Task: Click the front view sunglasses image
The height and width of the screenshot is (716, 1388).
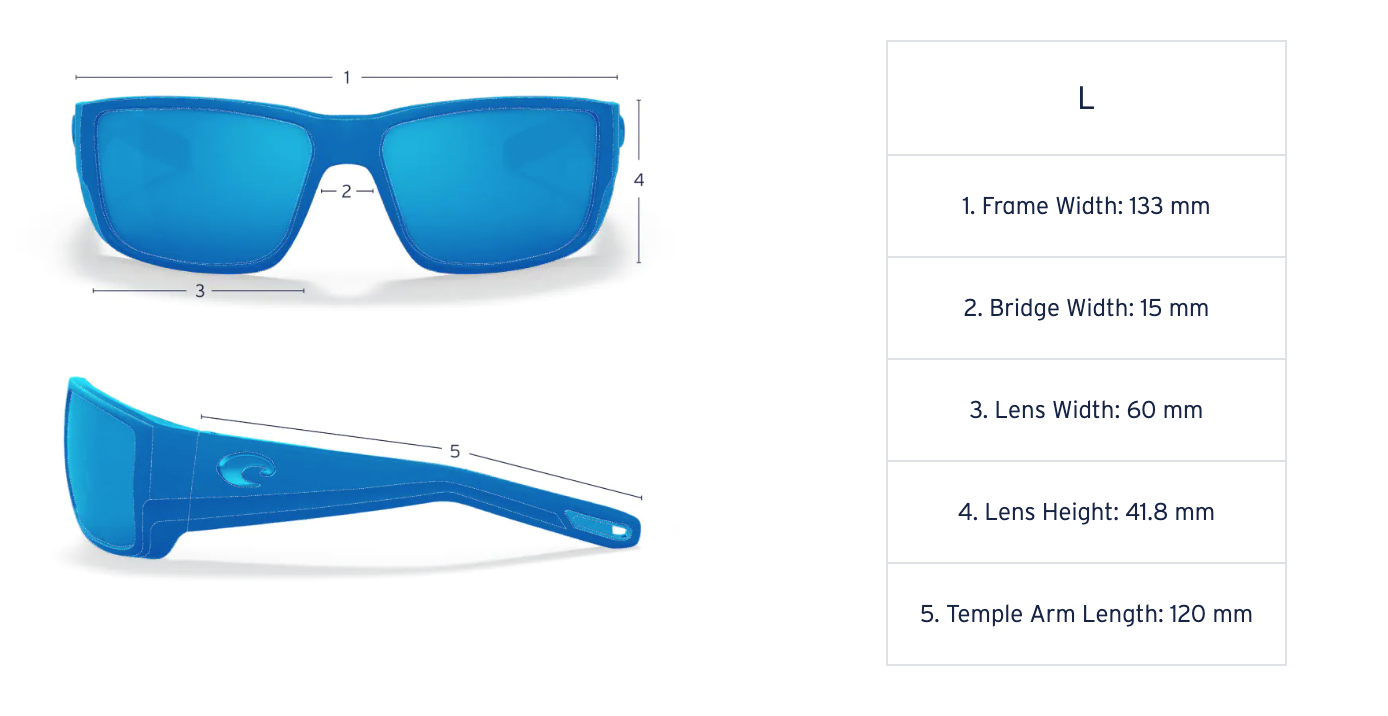Action: (348, 186)
